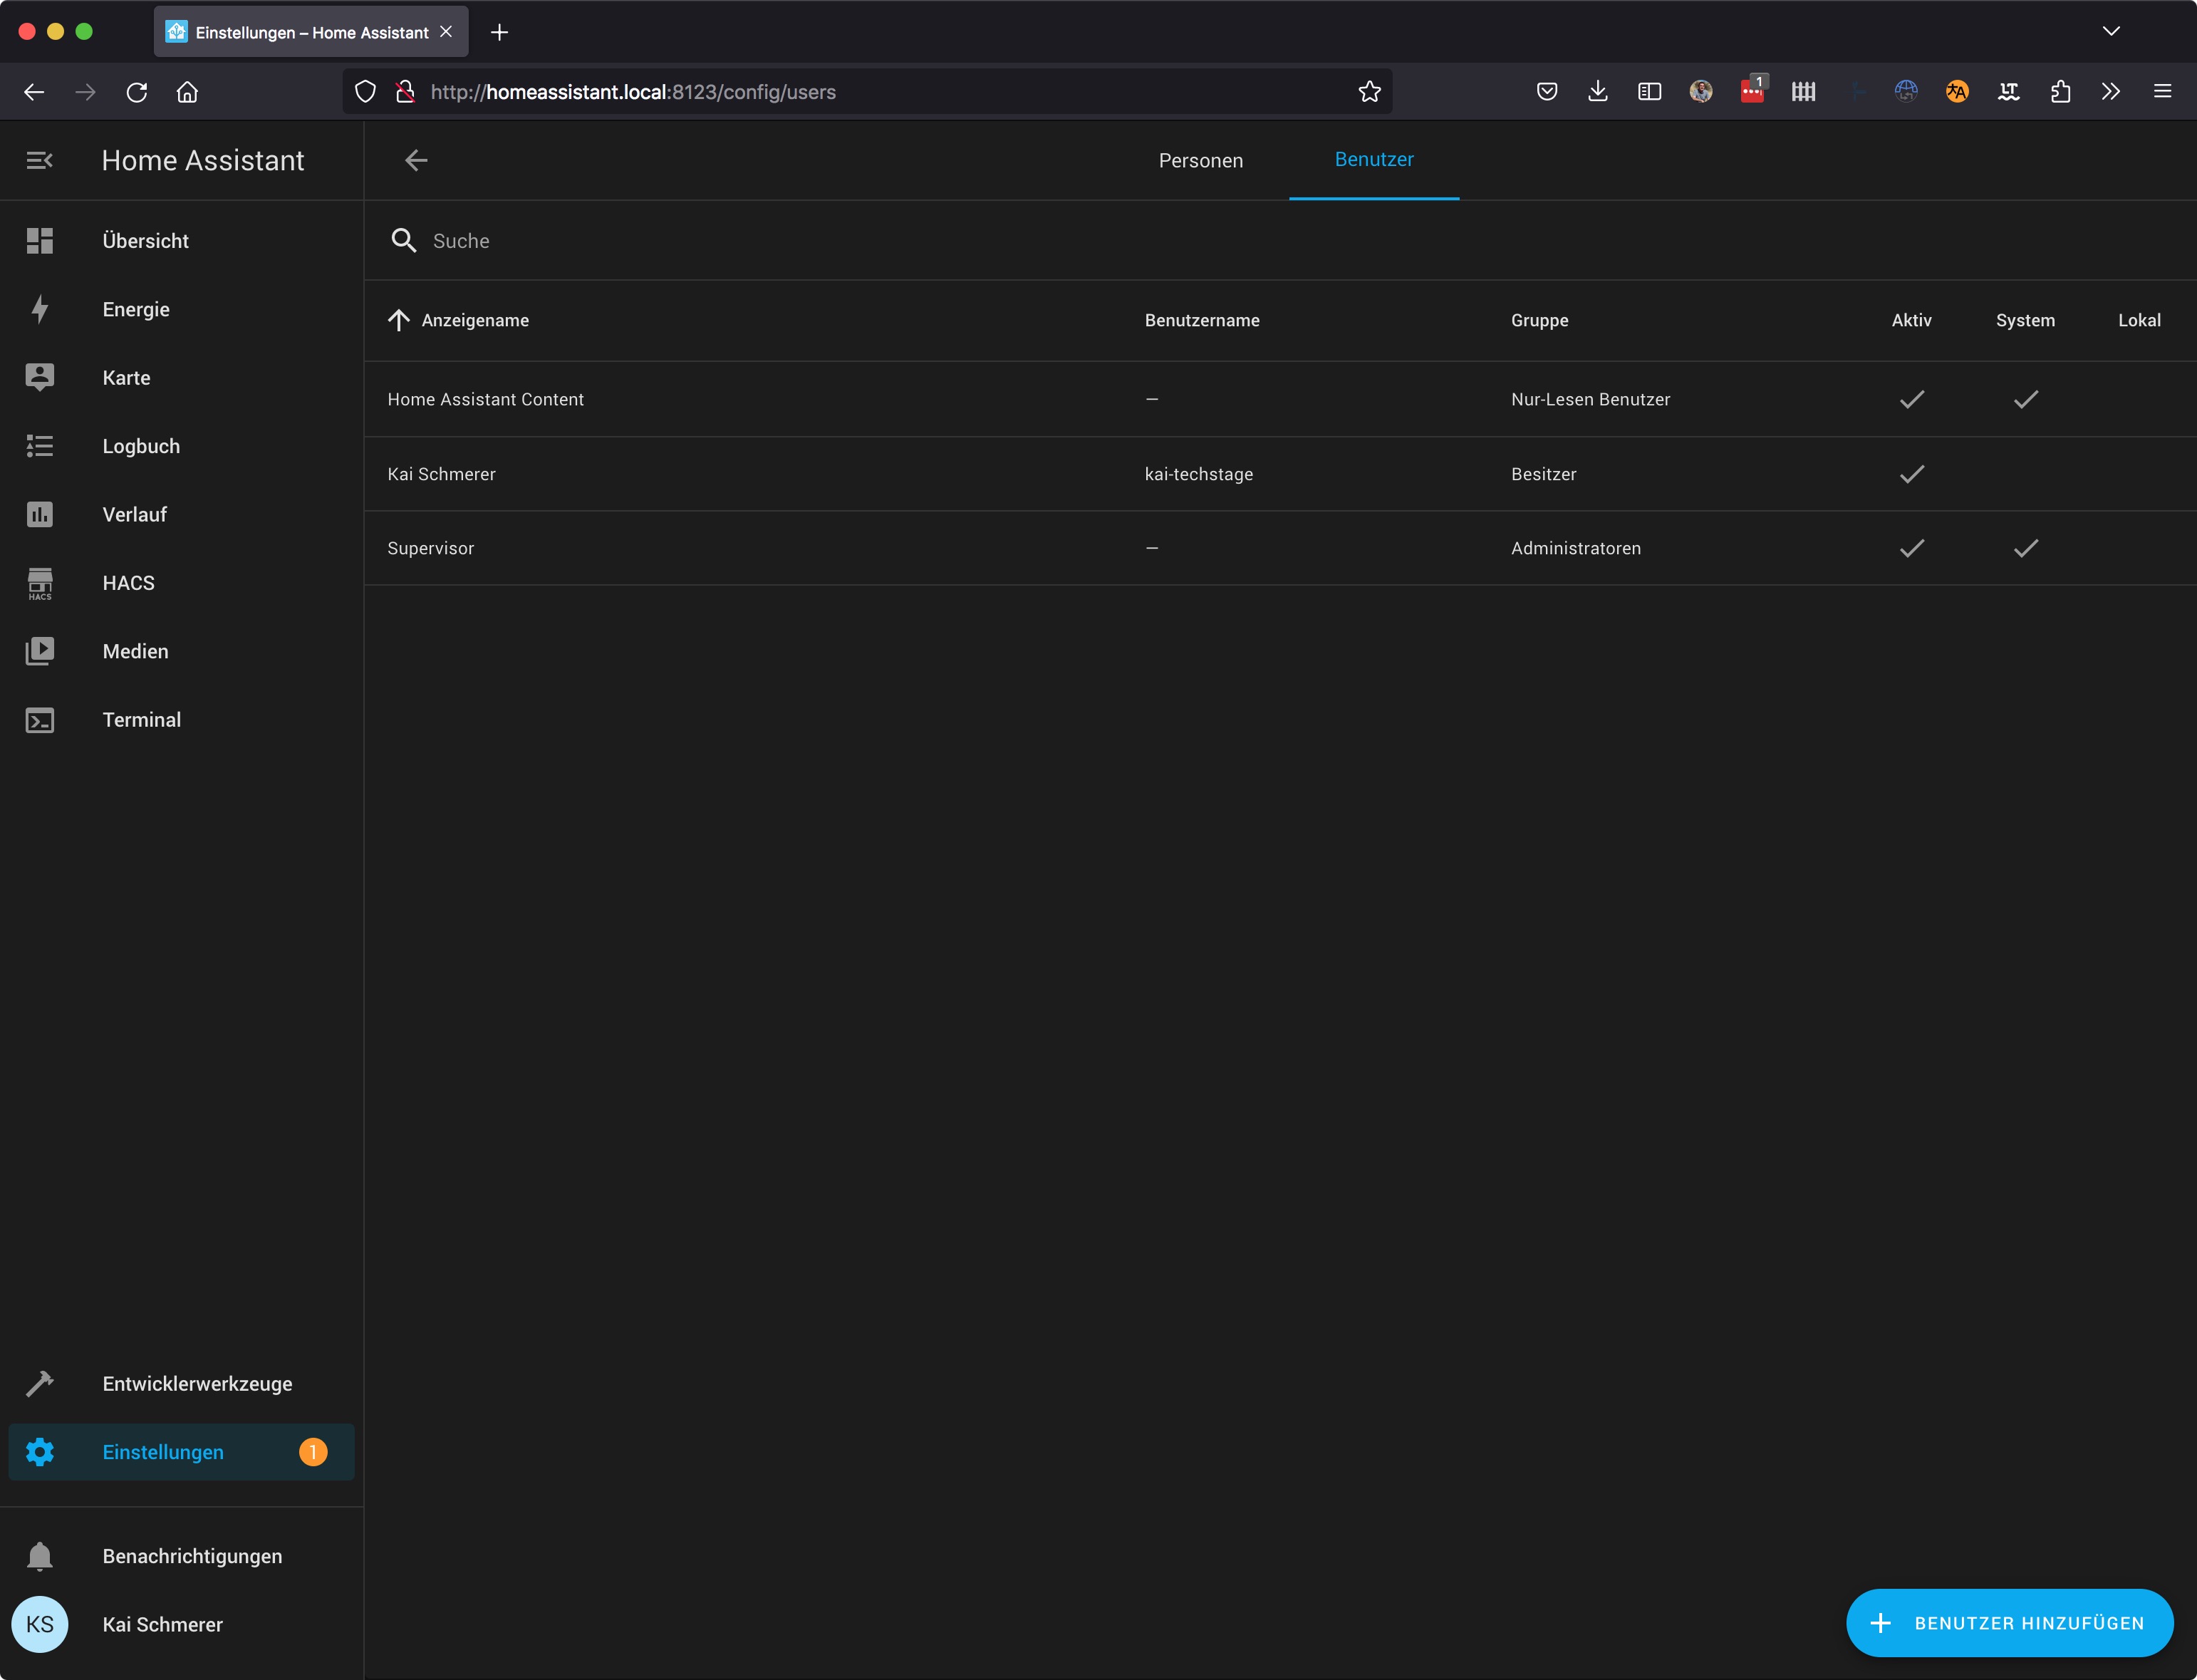The width and height of the screenshot is (2197, 1680).
Task: Click Aktiv checkmark for Kai Schmerer
Action: click(1911, 474)
